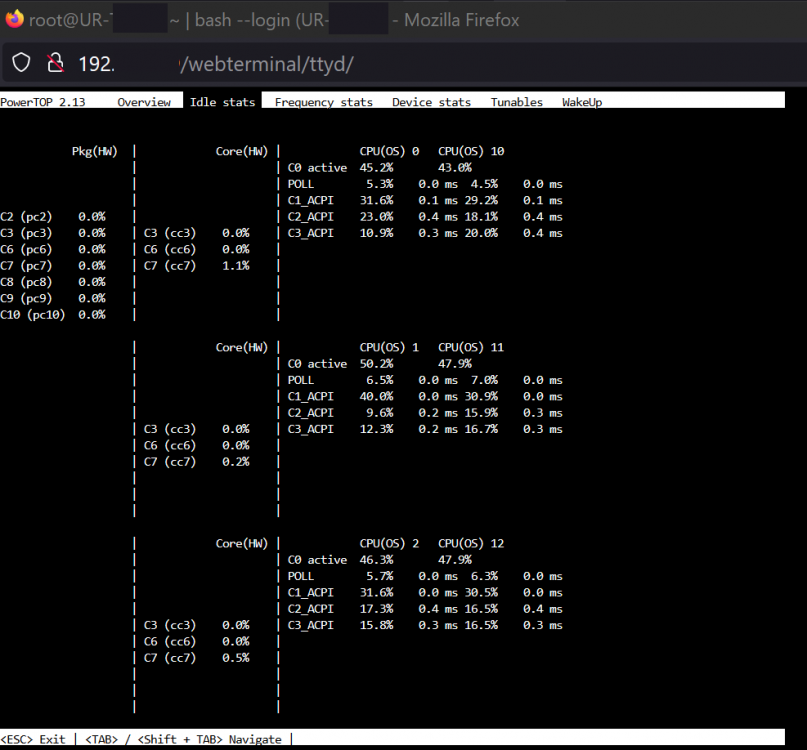Switch to the Overview tab
The width and height of the screenshot is (807, 750).
click(144, 102)
